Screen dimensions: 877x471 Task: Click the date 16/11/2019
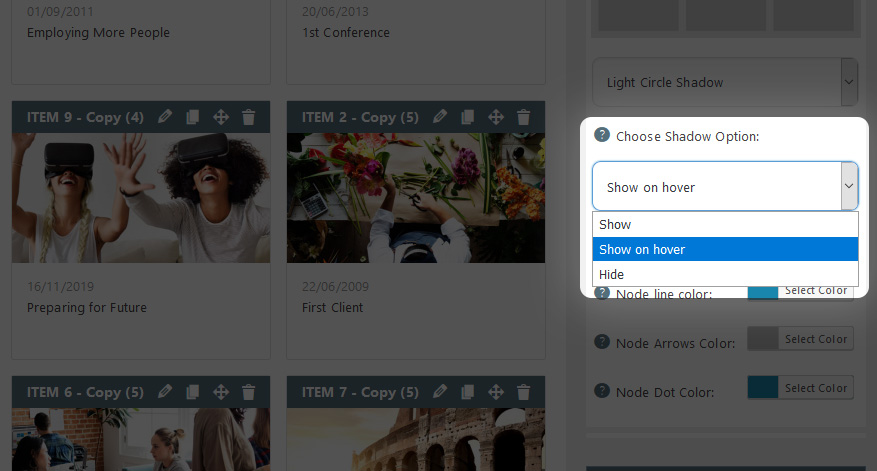[x=60, y=287]
